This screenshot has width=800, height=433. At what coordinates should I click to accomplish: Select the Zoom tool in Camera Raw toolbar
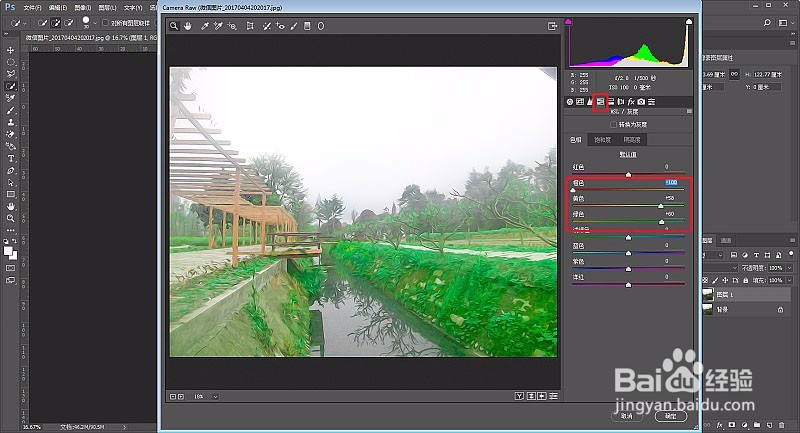pyautogui.click(x=174, y=26)
